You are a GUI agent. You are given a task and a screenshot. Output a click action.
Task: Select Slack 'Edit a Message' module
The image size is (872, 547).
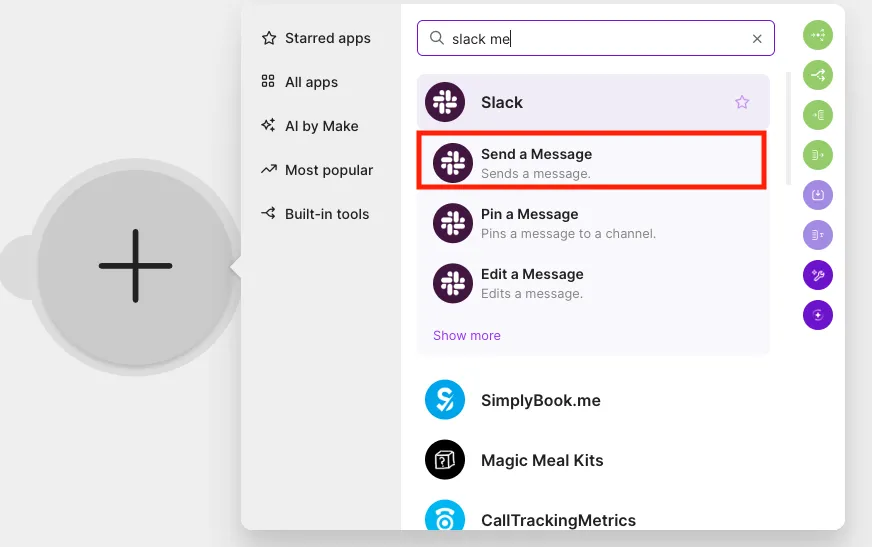coord(593,284)
